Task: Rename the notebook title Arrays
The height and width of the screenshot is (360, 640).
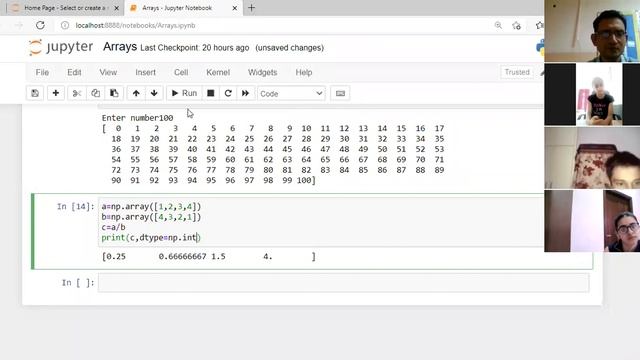Action: coord(120,47)
